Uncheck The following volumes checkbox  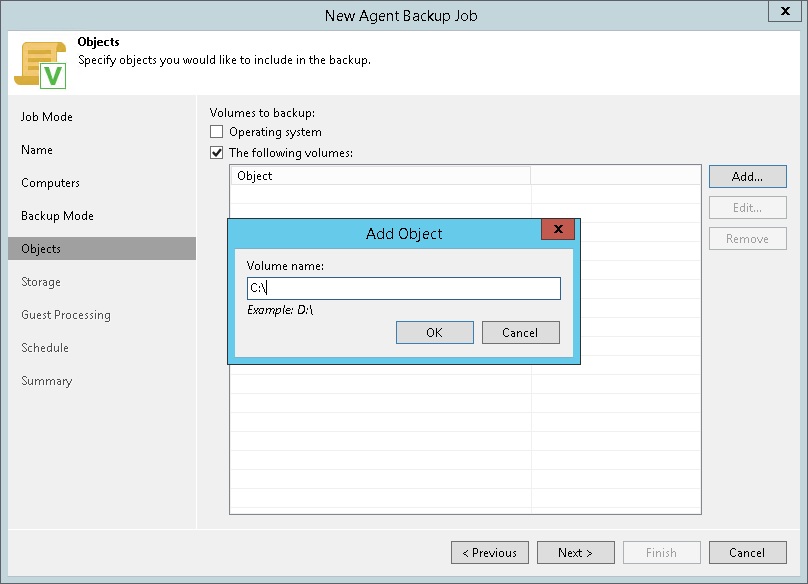click(216, 153)
